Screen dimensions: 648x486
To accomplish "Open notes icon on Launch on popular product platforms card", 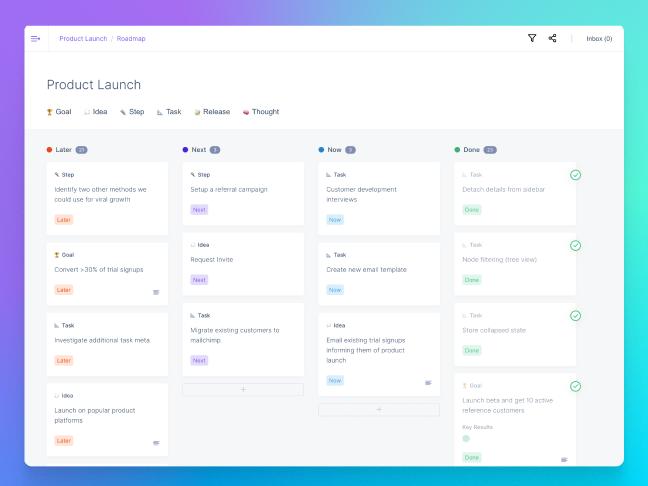I will point(156,443).
